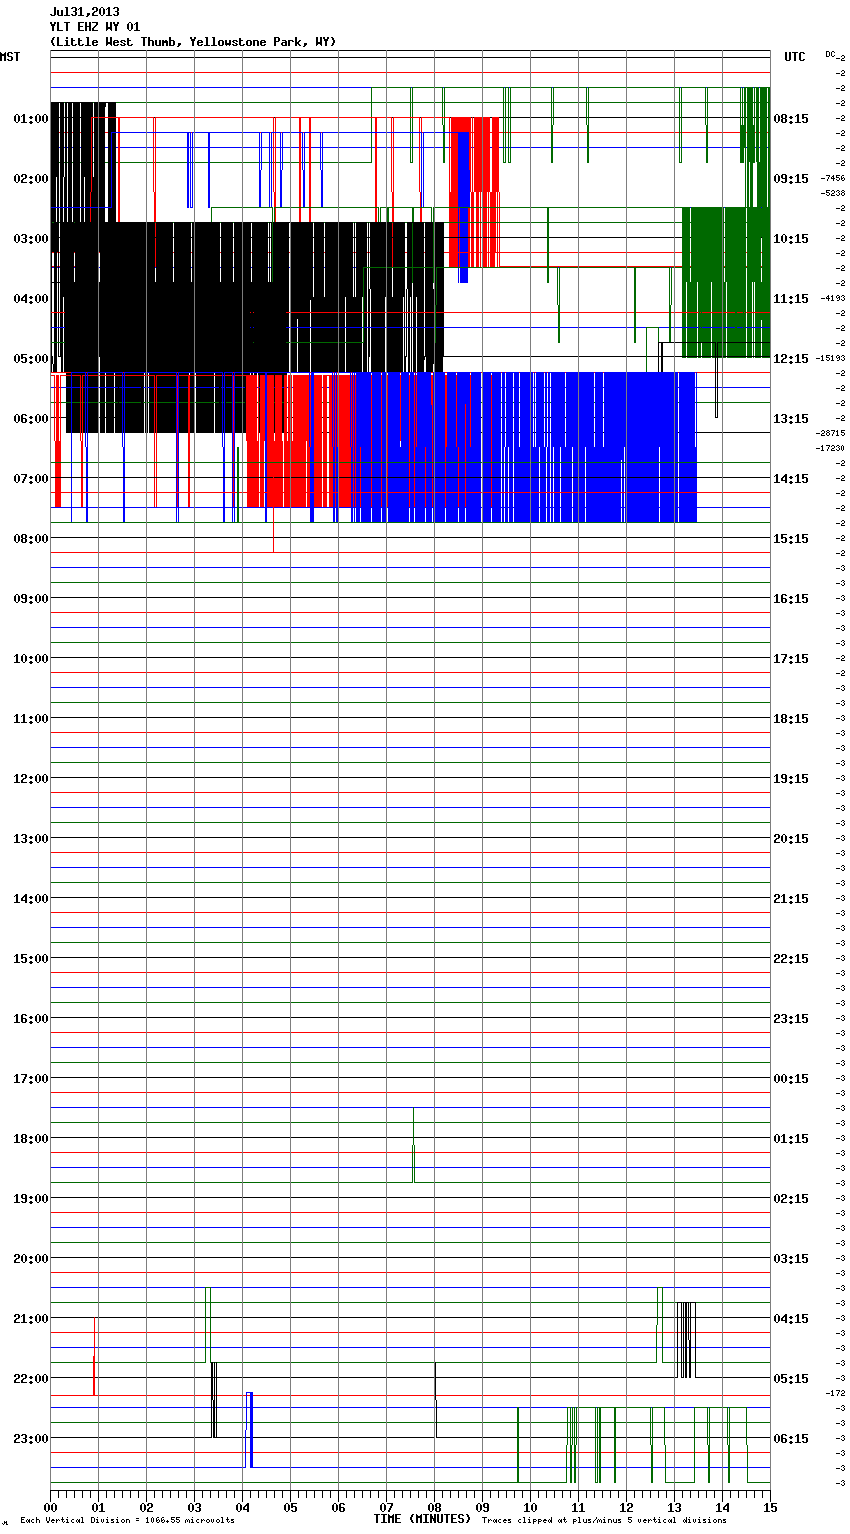Select minute tick label 15 on bottom axis

(770, 1508)
